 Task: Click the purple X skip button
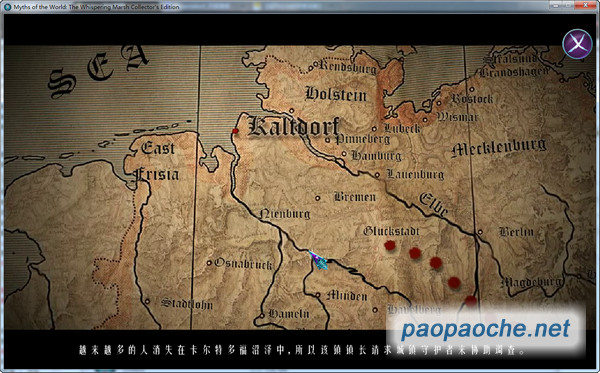577,44
